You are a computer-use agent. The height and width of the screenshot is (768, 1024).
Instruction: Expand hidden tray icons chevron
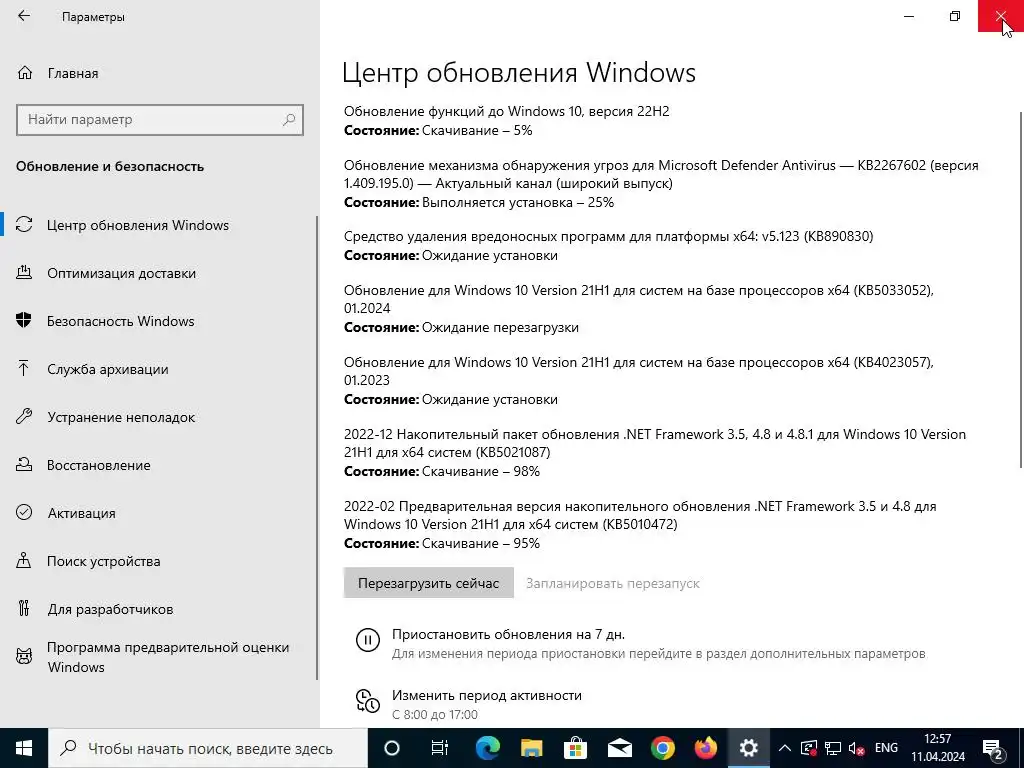[x=785, y=748]
